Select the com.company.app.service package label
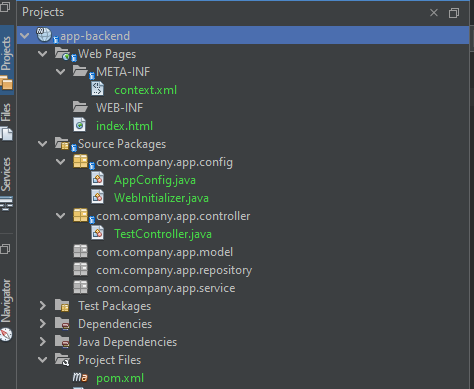Screen dimensions: 474x389 pos(166,288)
